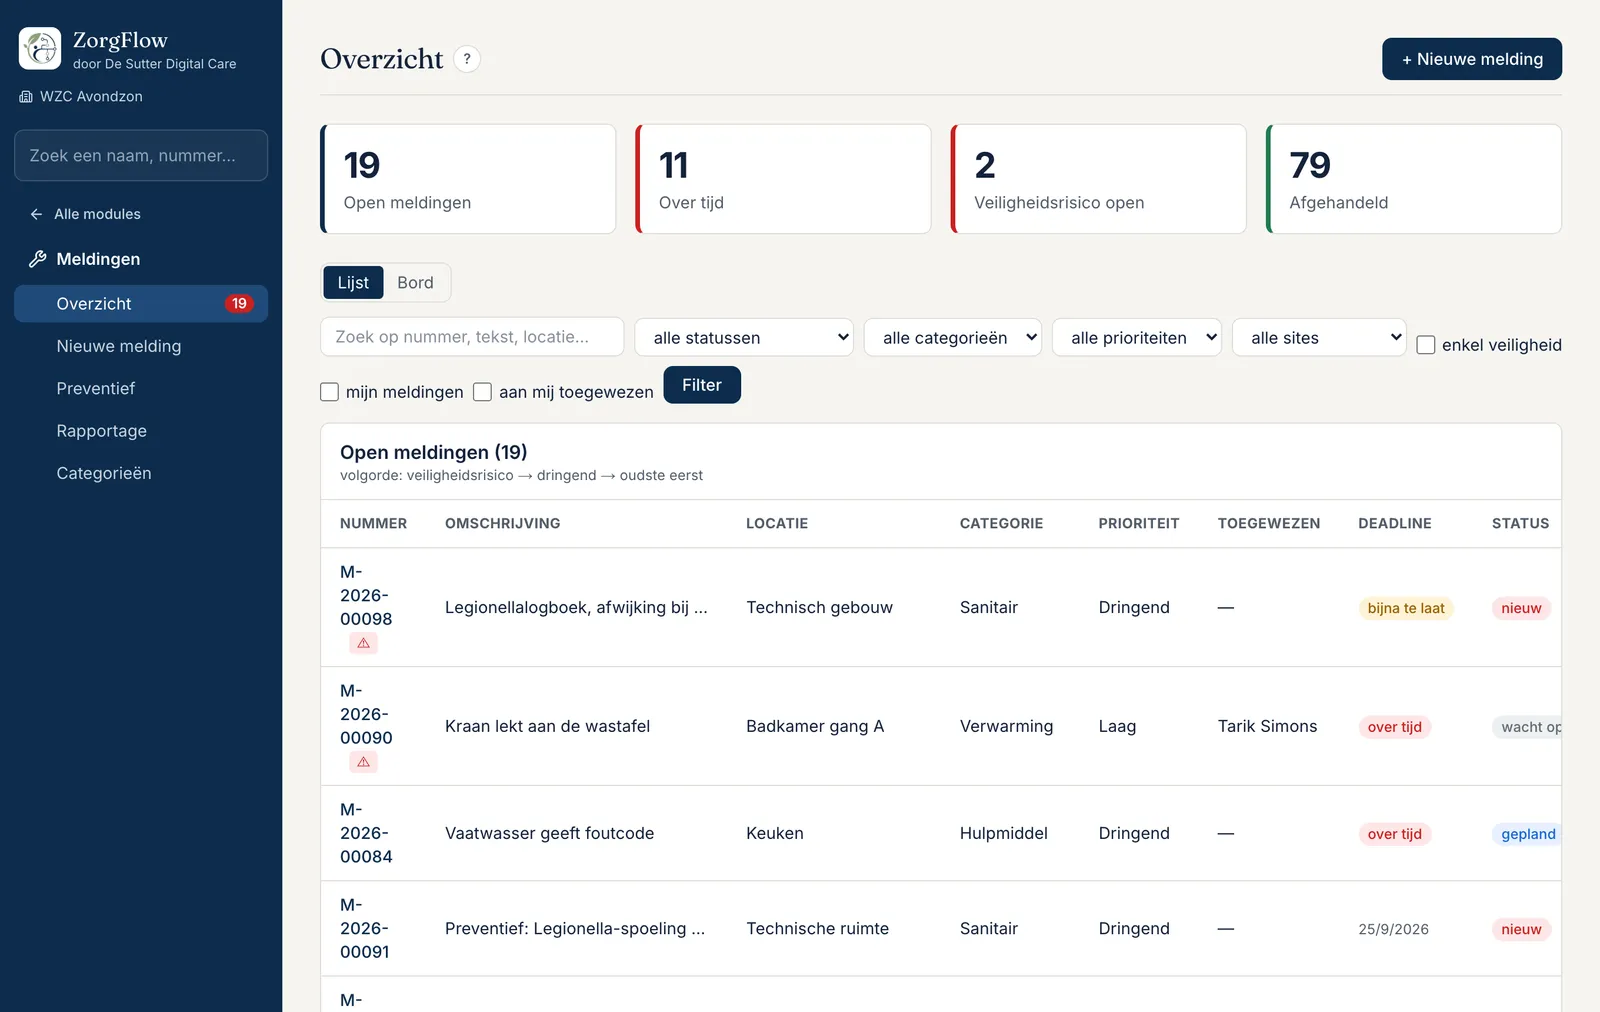Click the DEADLINE column header
The image size is (1600, 1012).
(1394, 523)
